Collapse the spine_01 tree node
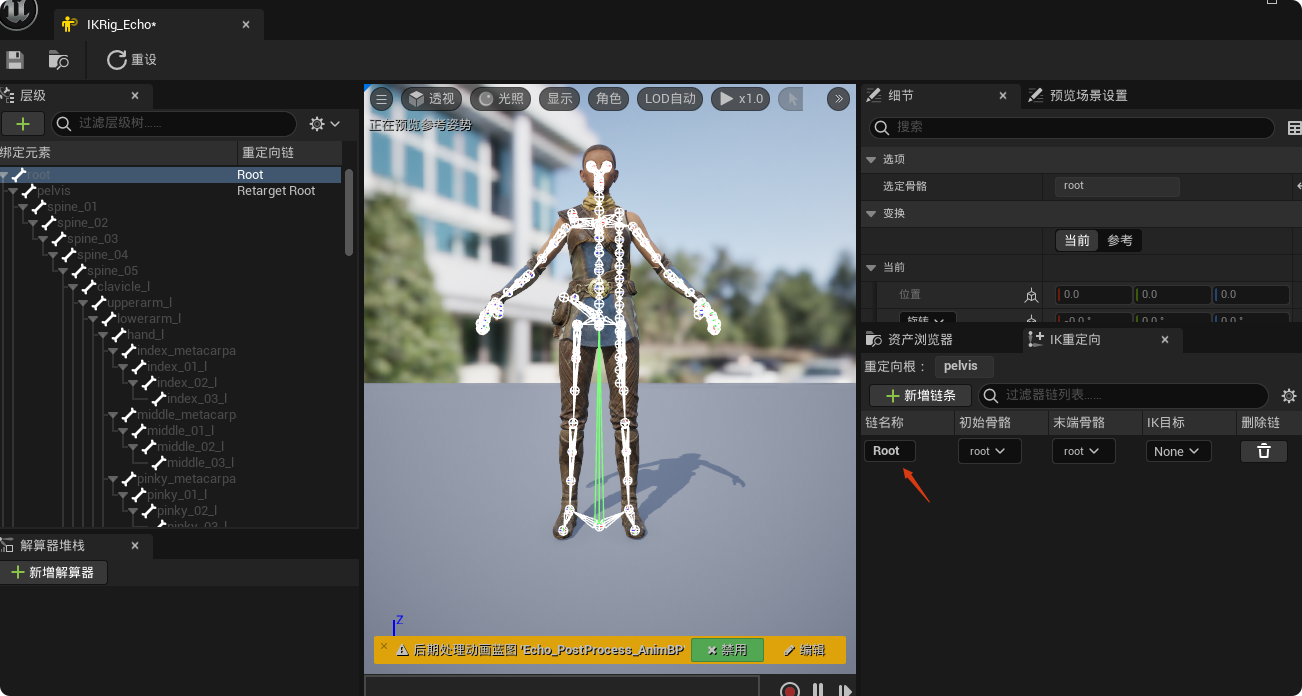The width and height of the screenshot is (1302, 696). (24, 207)
